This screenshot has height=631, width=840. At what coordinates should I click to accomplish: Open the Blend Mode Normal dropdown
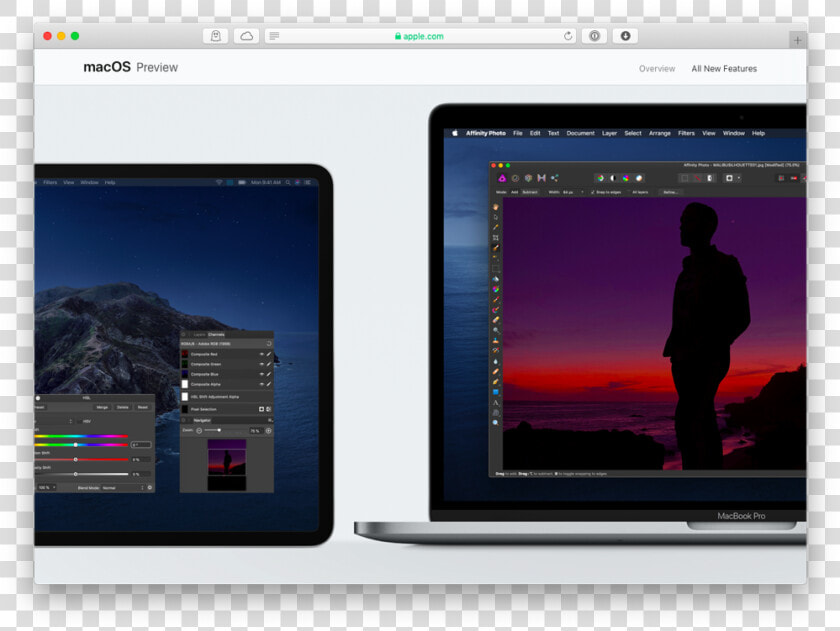click(123, 488)
